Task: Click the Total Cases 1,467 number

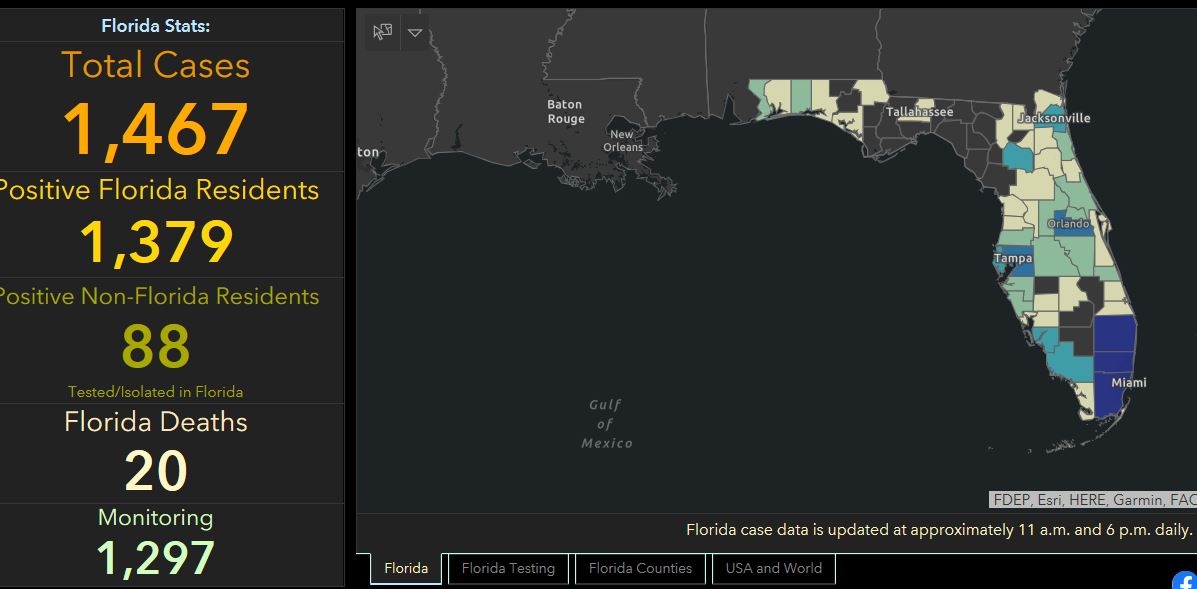Action: tap(156, 130)
